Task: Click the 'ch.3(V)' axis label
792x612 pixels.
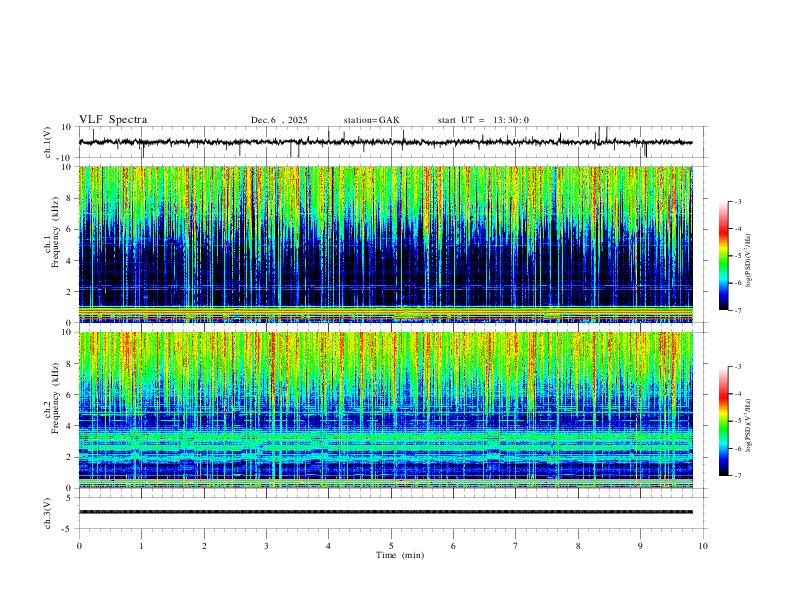Action: (48, 513)
